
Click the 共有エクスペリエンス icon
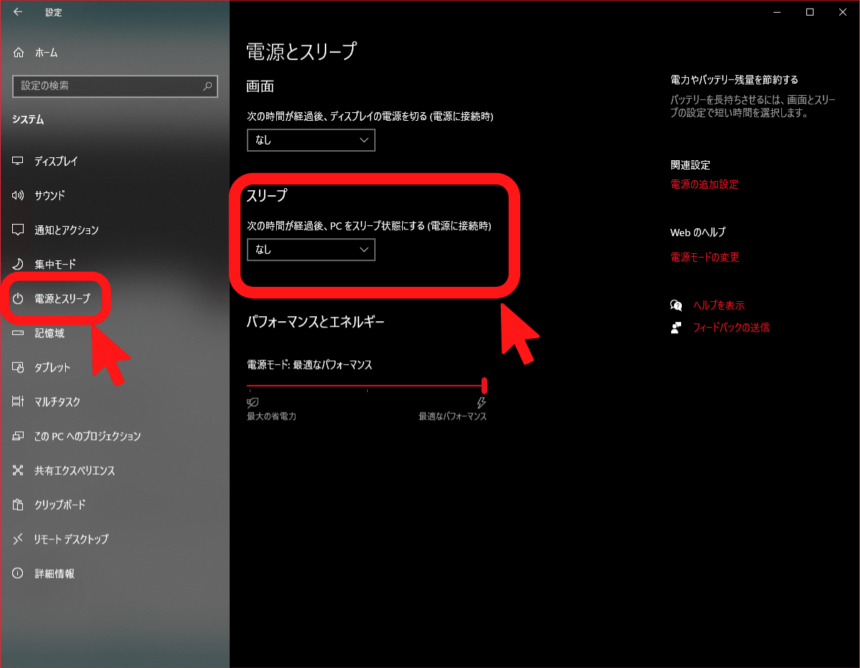[18, 470]
